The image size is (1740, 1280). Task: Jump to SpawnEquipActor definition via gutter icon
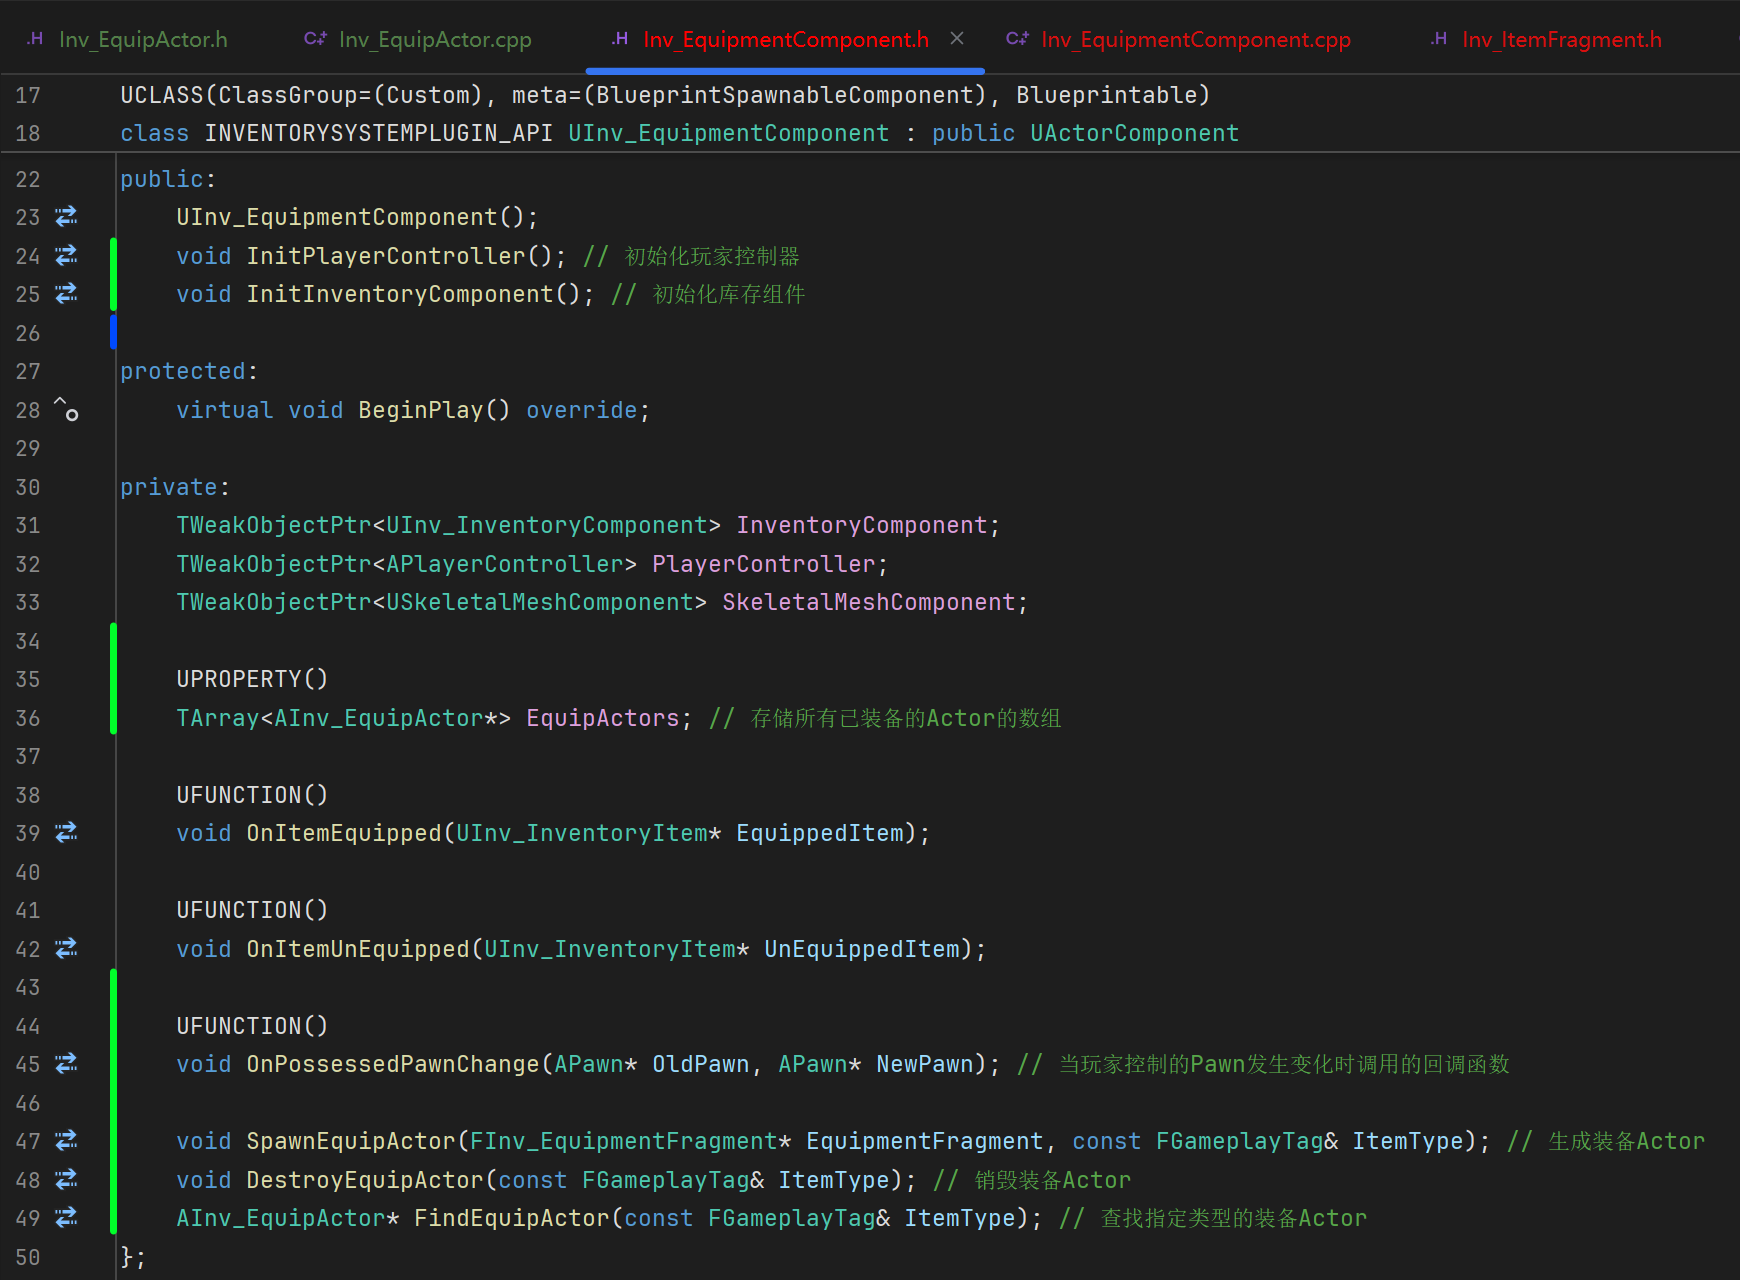(x=66, y=1140)
